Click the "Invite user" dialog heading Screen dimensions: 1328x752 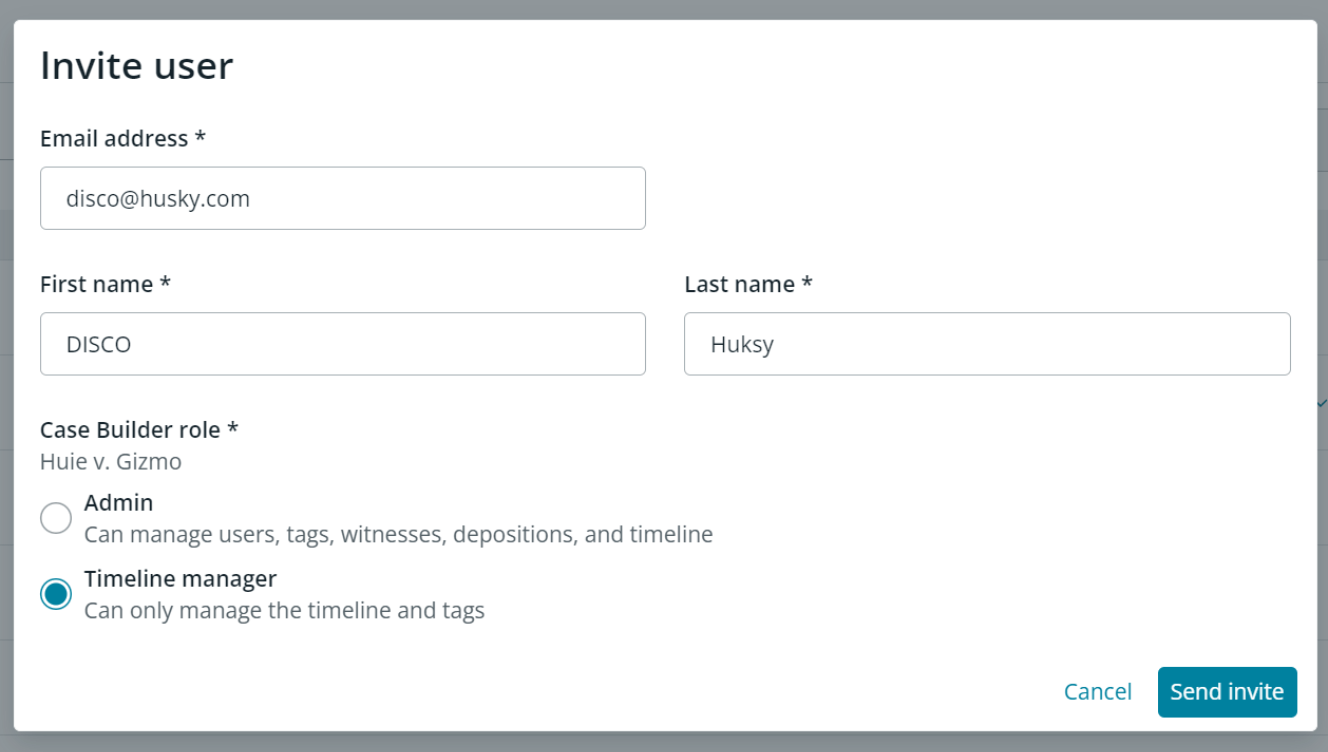pyautogui.click(x=136, y=66)
